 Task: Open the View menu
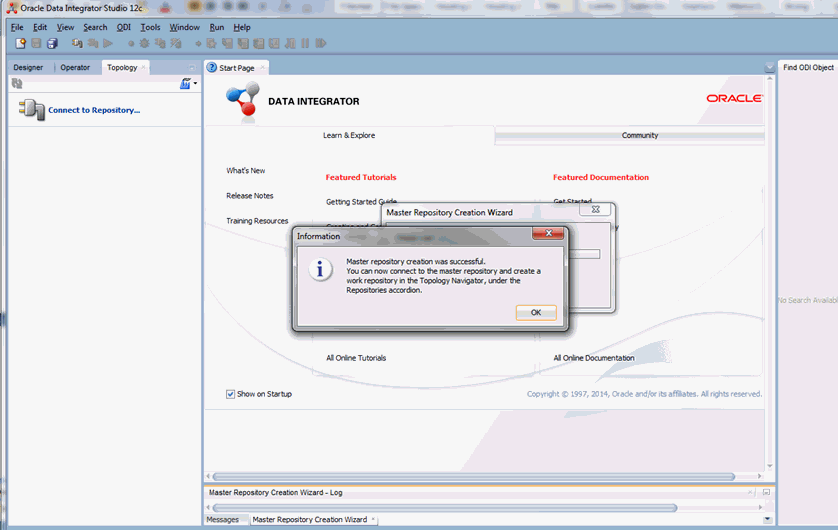pos(65,27)
